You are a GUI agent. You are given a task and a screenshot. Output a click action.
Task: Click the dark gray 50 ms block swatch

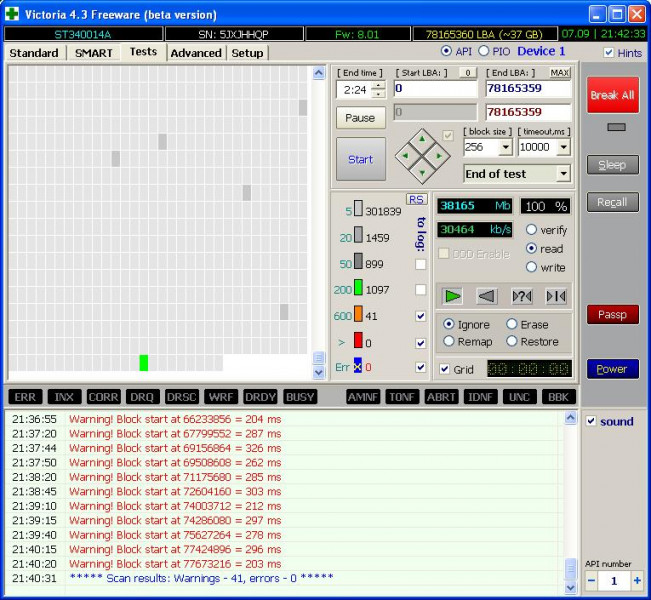coord(358,262)
